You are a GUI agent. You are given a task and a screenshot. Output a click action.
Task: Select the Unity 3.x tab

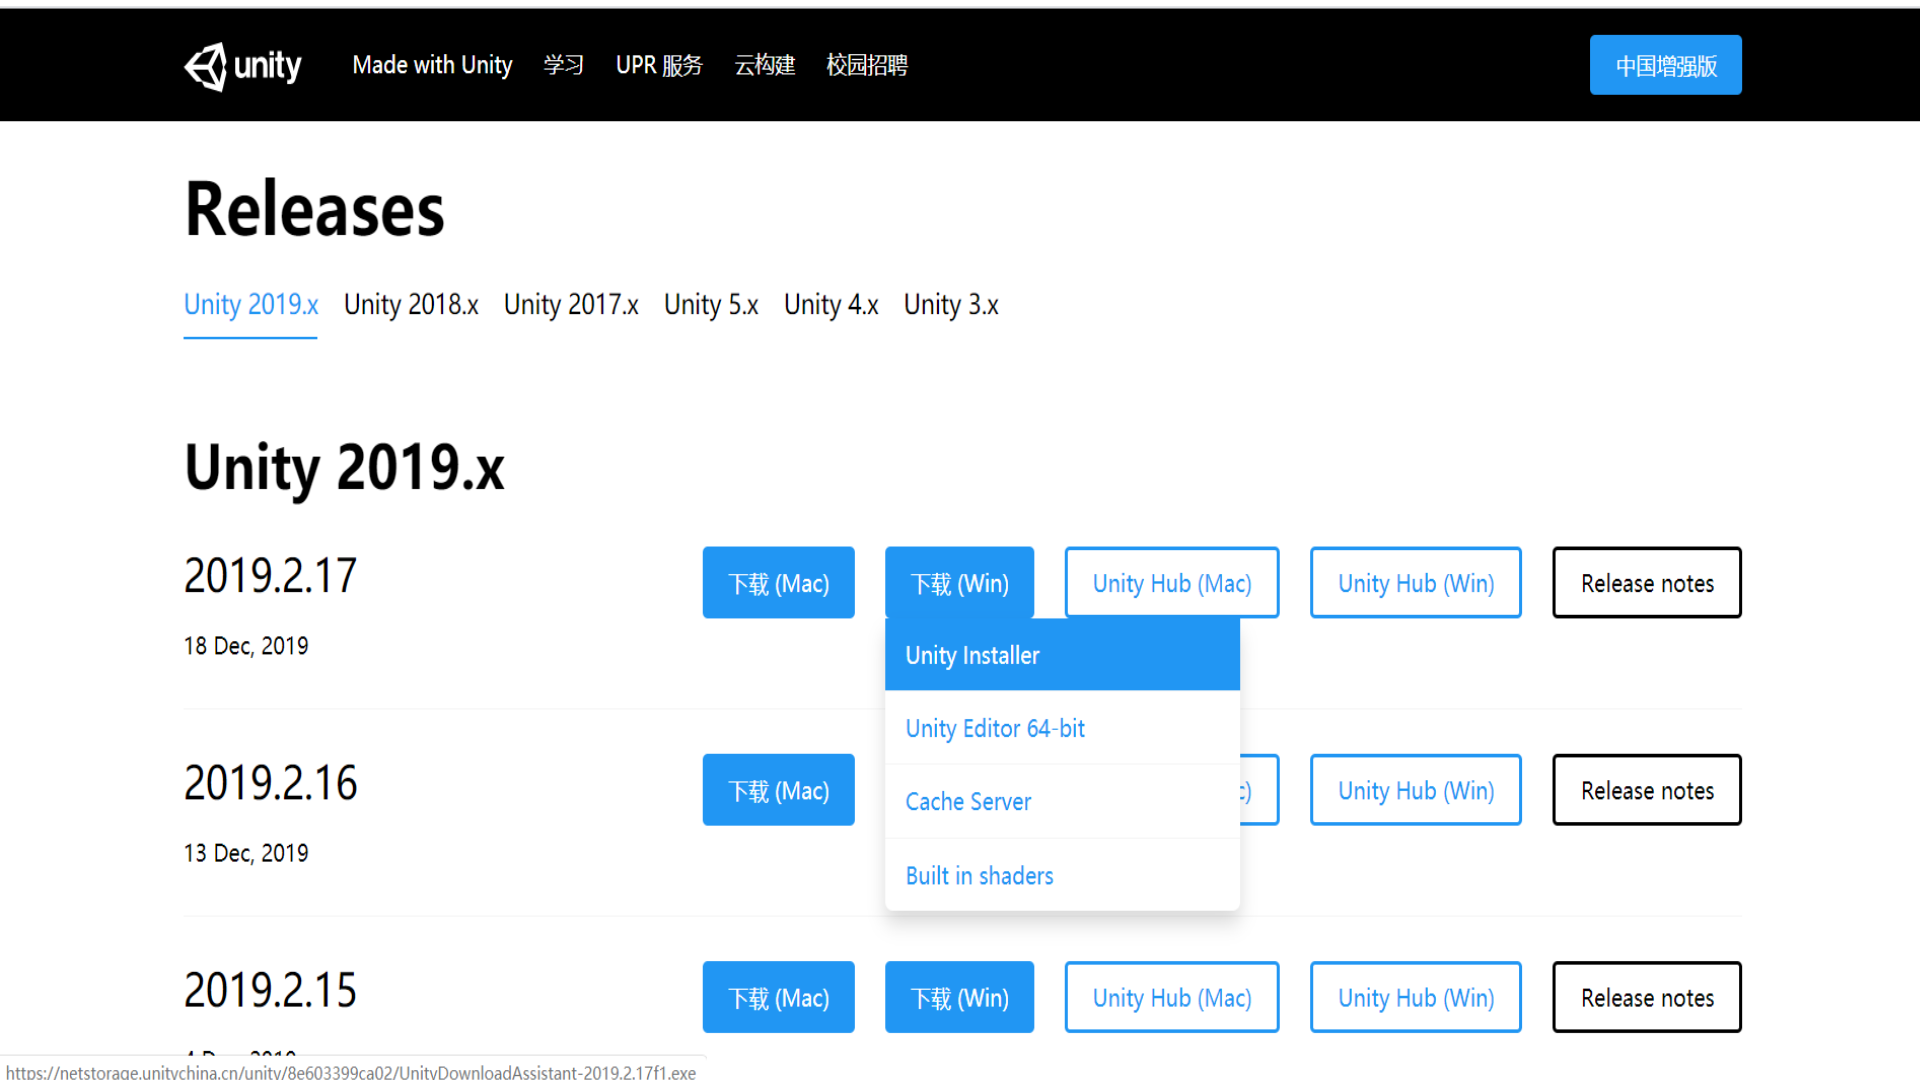click(x=951, y=305)
